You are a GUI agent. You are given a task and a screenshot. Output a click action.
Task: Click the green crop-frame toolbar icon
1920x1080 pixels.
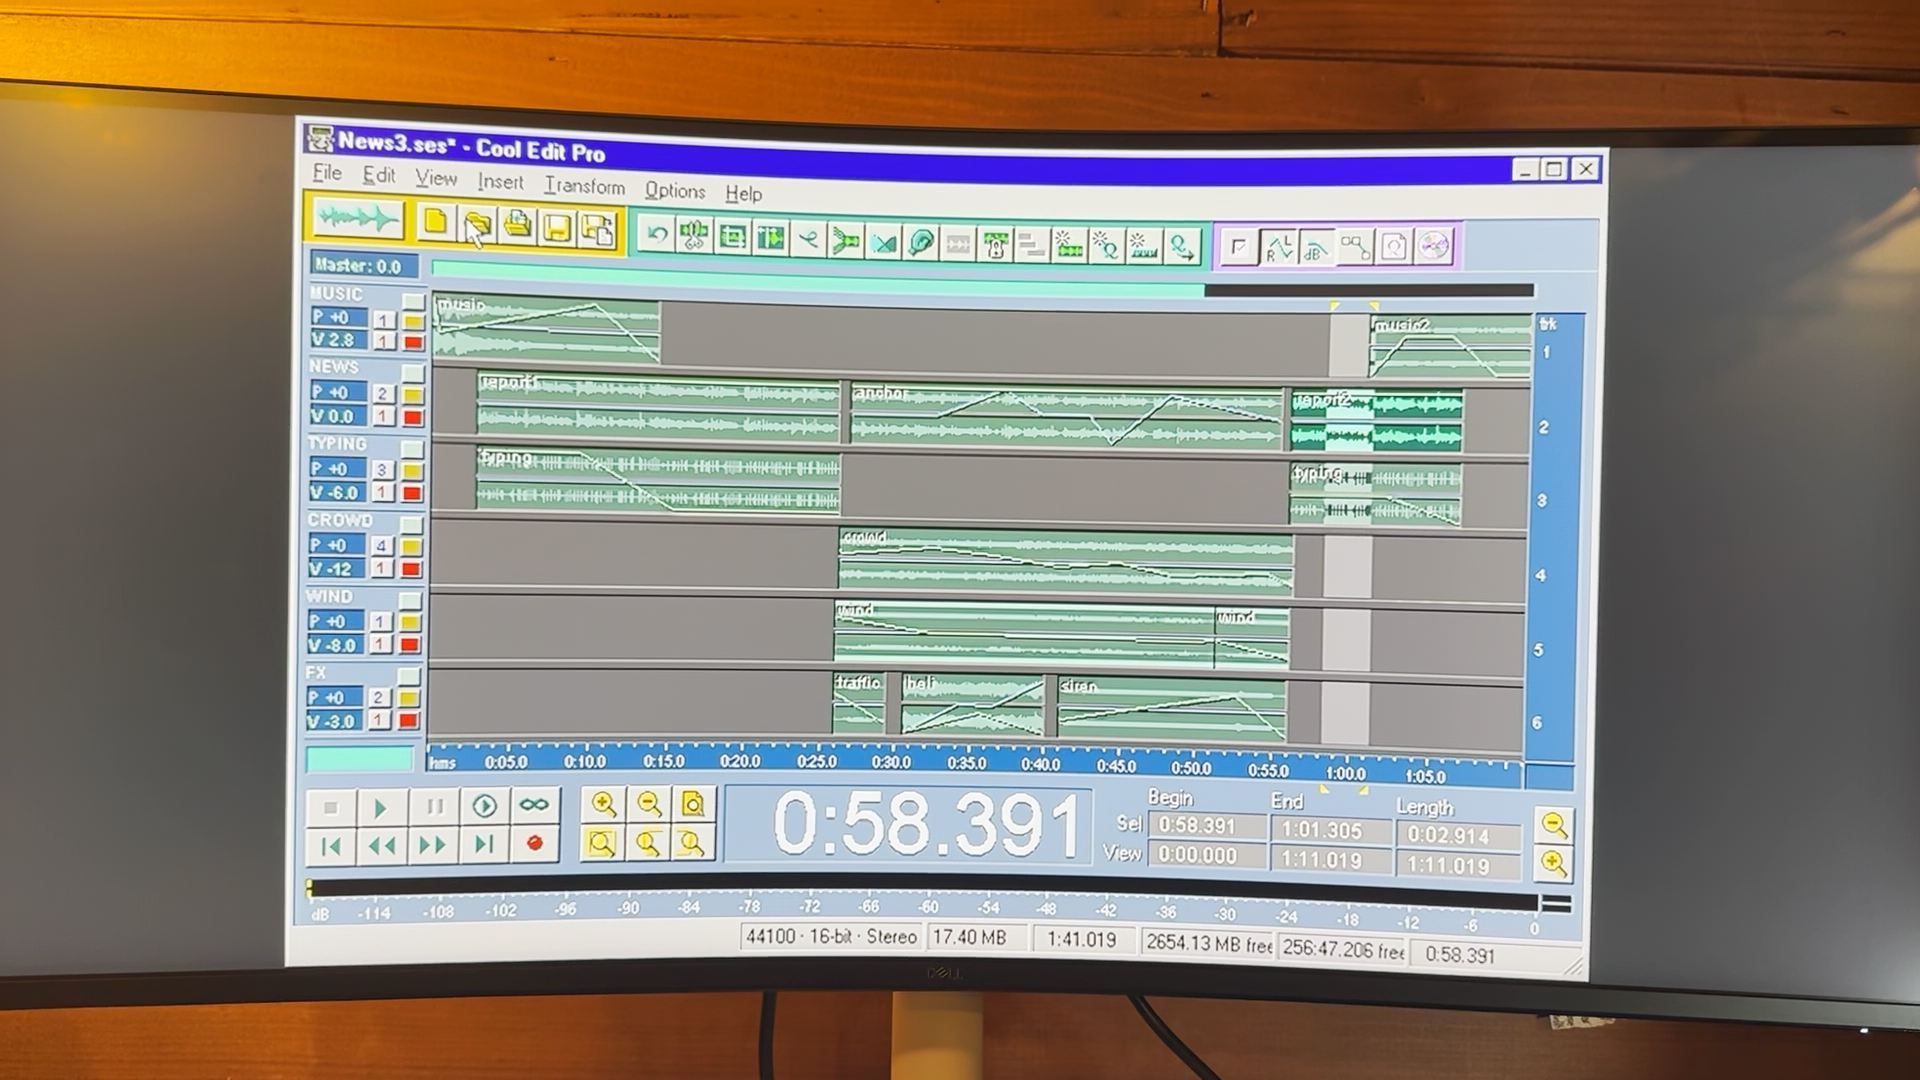733,238
